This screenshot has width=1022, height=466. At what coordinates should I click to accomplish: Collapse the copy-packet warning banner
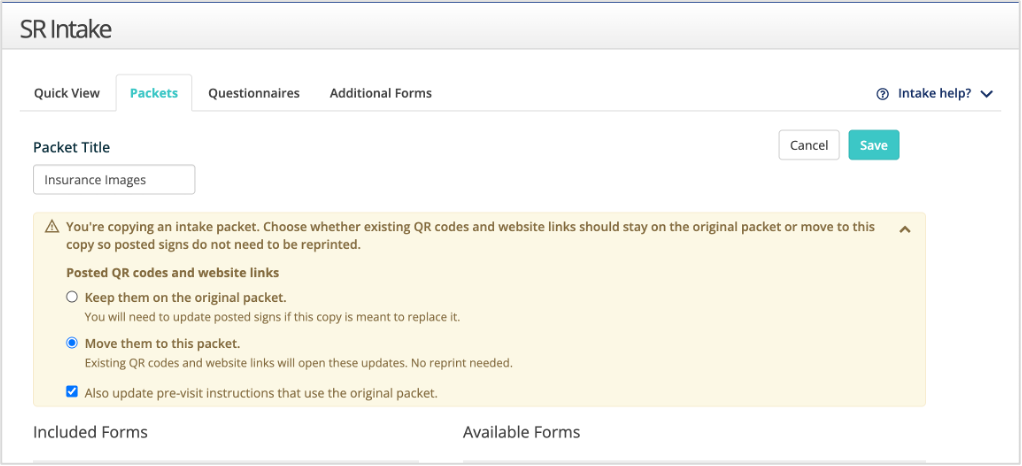[905, 229]
